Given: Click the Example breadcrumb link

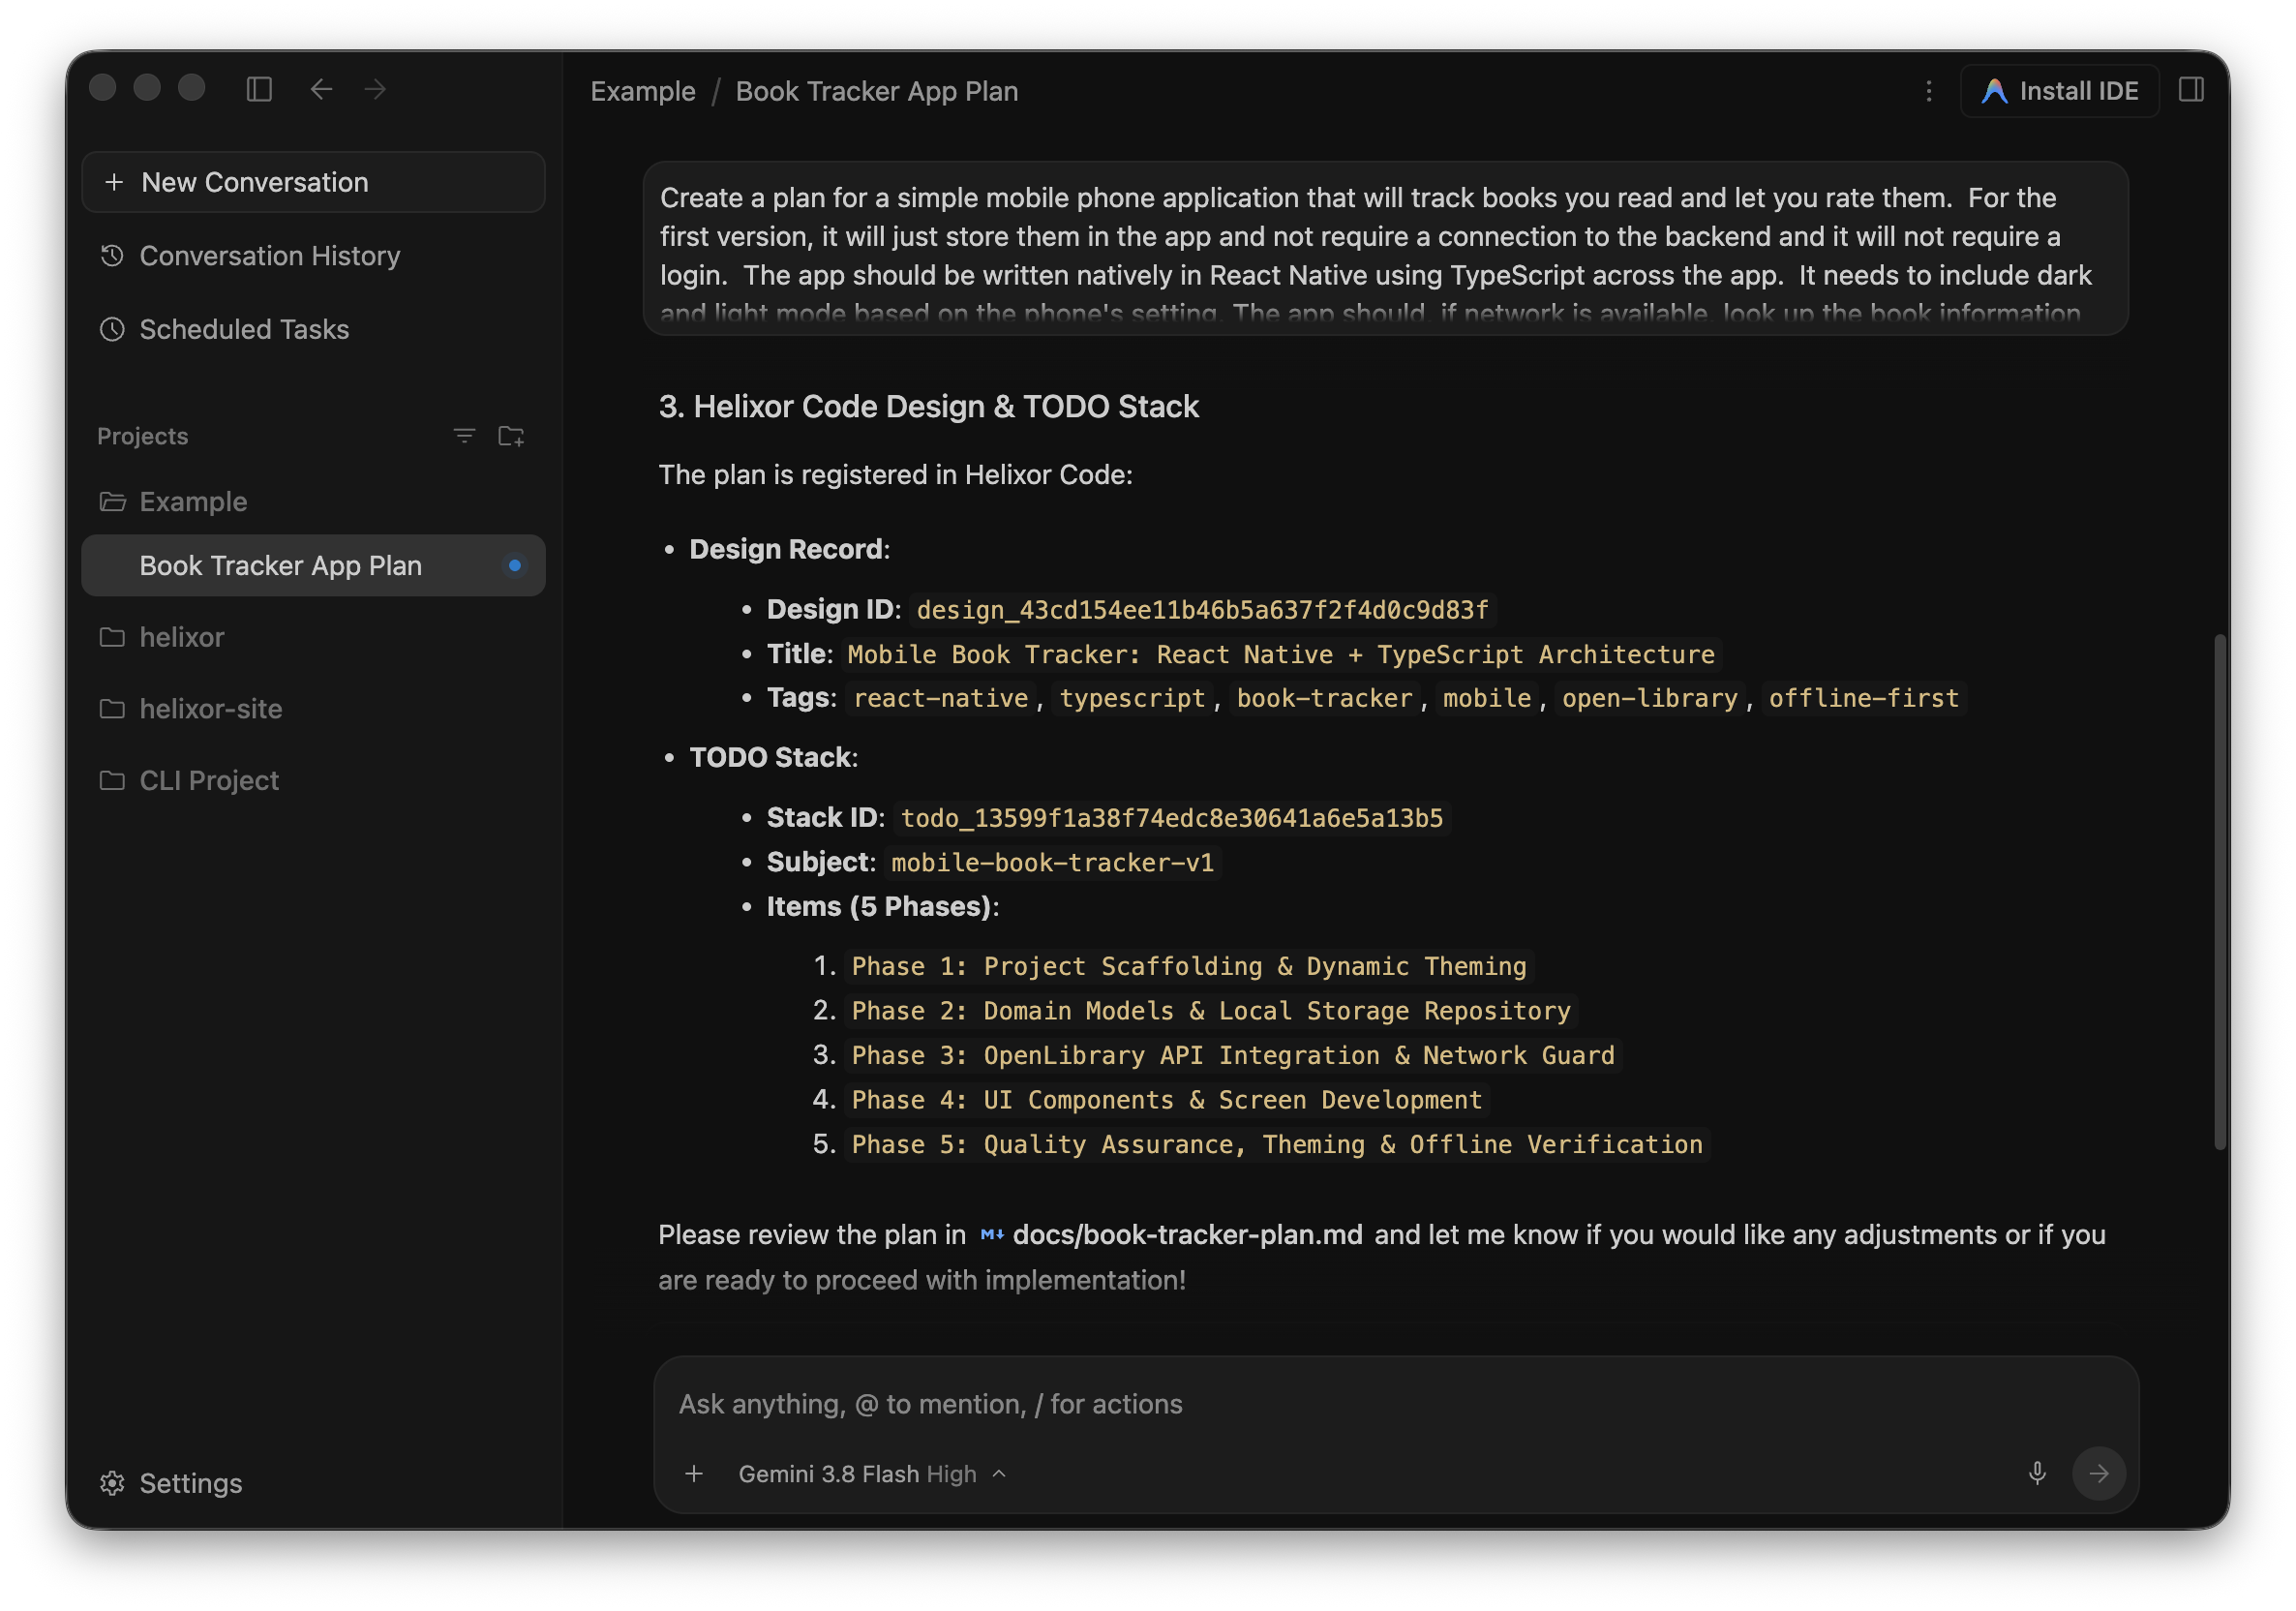Looking at the screenshot, I should [x=642, y=91].
